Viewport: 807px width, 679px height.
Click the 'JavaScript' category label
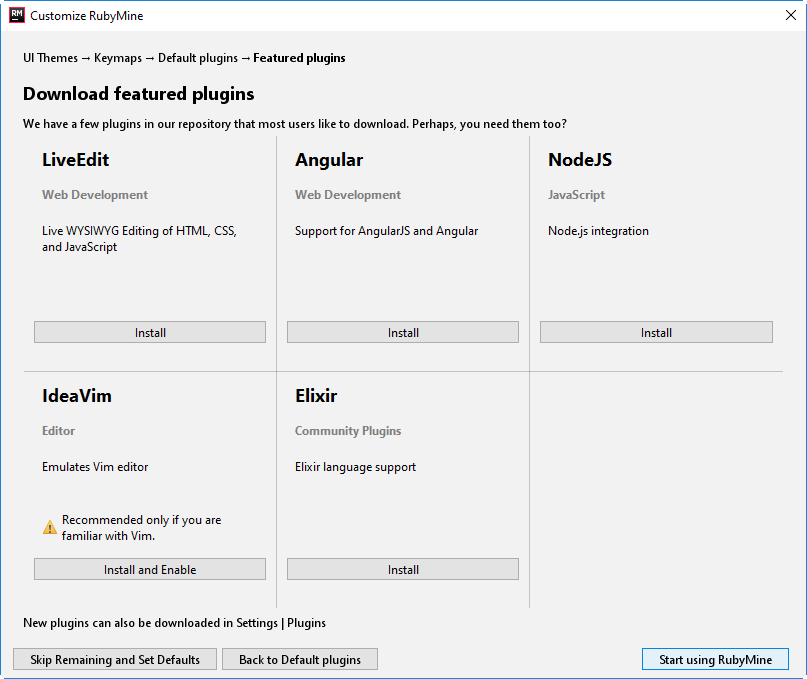[x=576, y=195]
